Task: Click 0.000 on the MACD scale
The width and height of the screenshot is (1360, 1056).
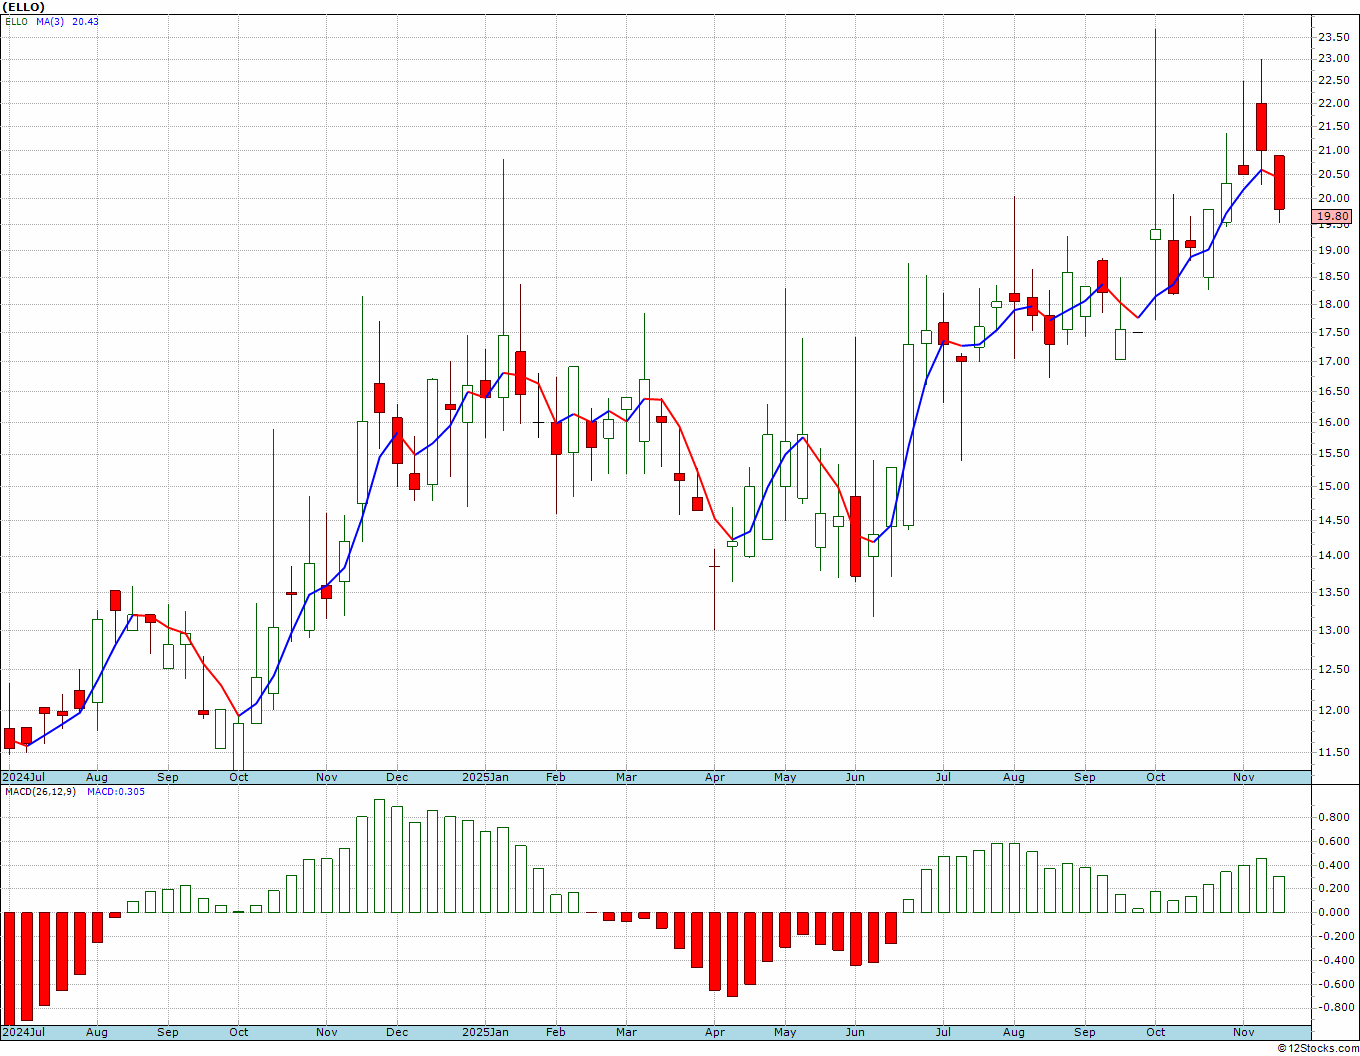Action: [x=1333, y=913]
